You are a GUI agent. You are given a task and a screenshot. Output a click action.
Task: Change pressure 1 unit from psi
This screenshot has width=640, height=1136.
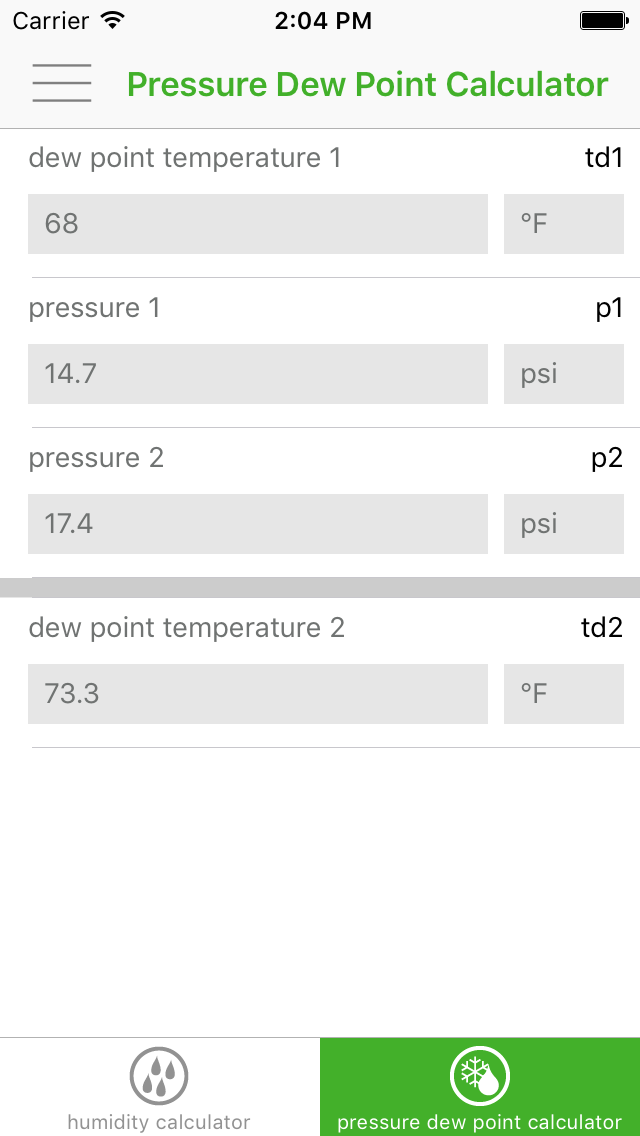(x=563, y=374)
